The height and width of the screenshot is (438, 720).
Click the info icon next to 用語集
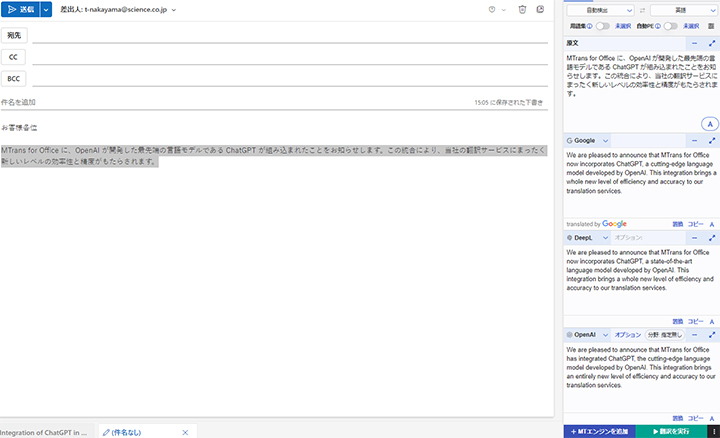coord(590,26)
